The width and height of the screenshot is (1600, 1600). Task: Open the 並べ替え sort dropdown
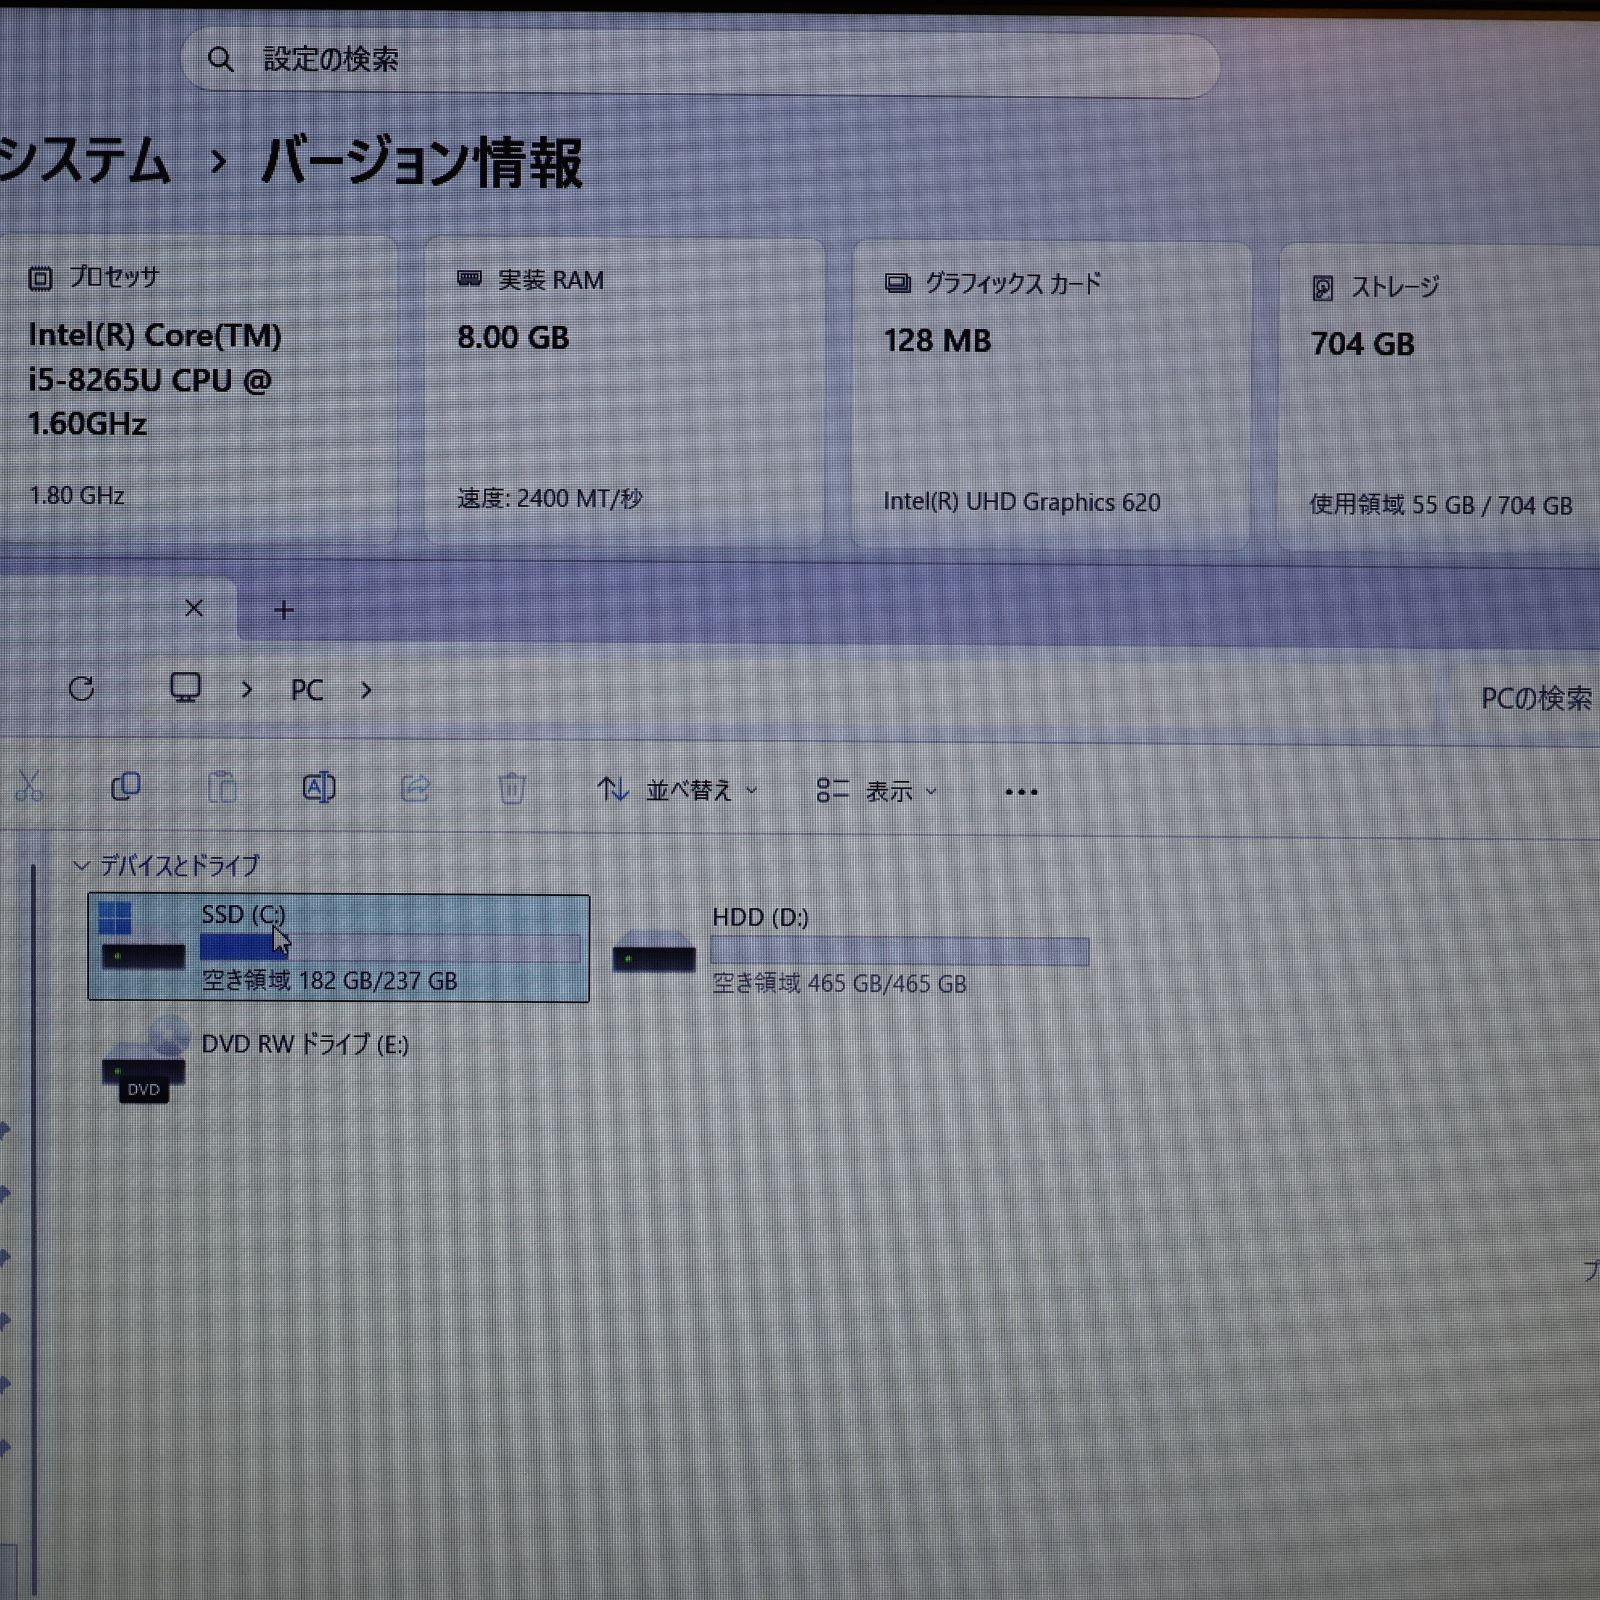[678, 791]
